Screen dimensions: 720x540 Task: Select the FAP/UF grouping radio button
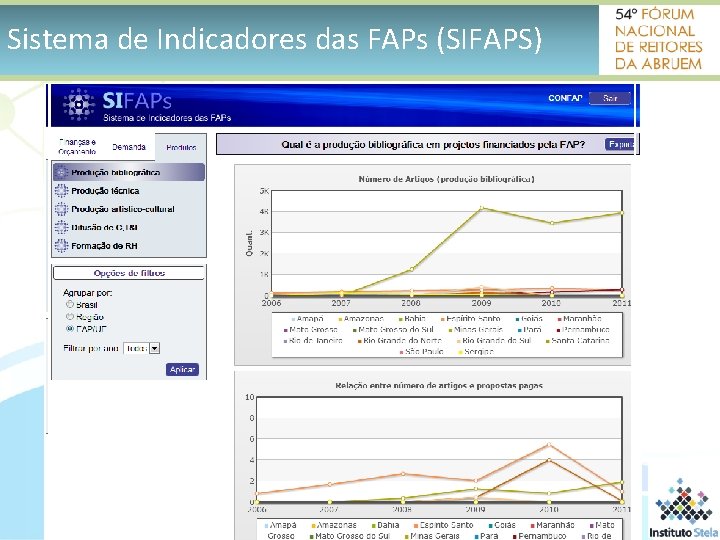pos(70,328)
